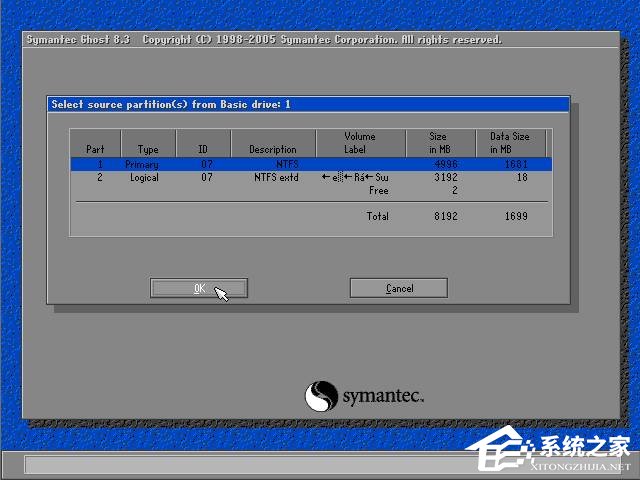Click the Part column header
This screenshot has height=480, width=640.
tap(95, 143)
